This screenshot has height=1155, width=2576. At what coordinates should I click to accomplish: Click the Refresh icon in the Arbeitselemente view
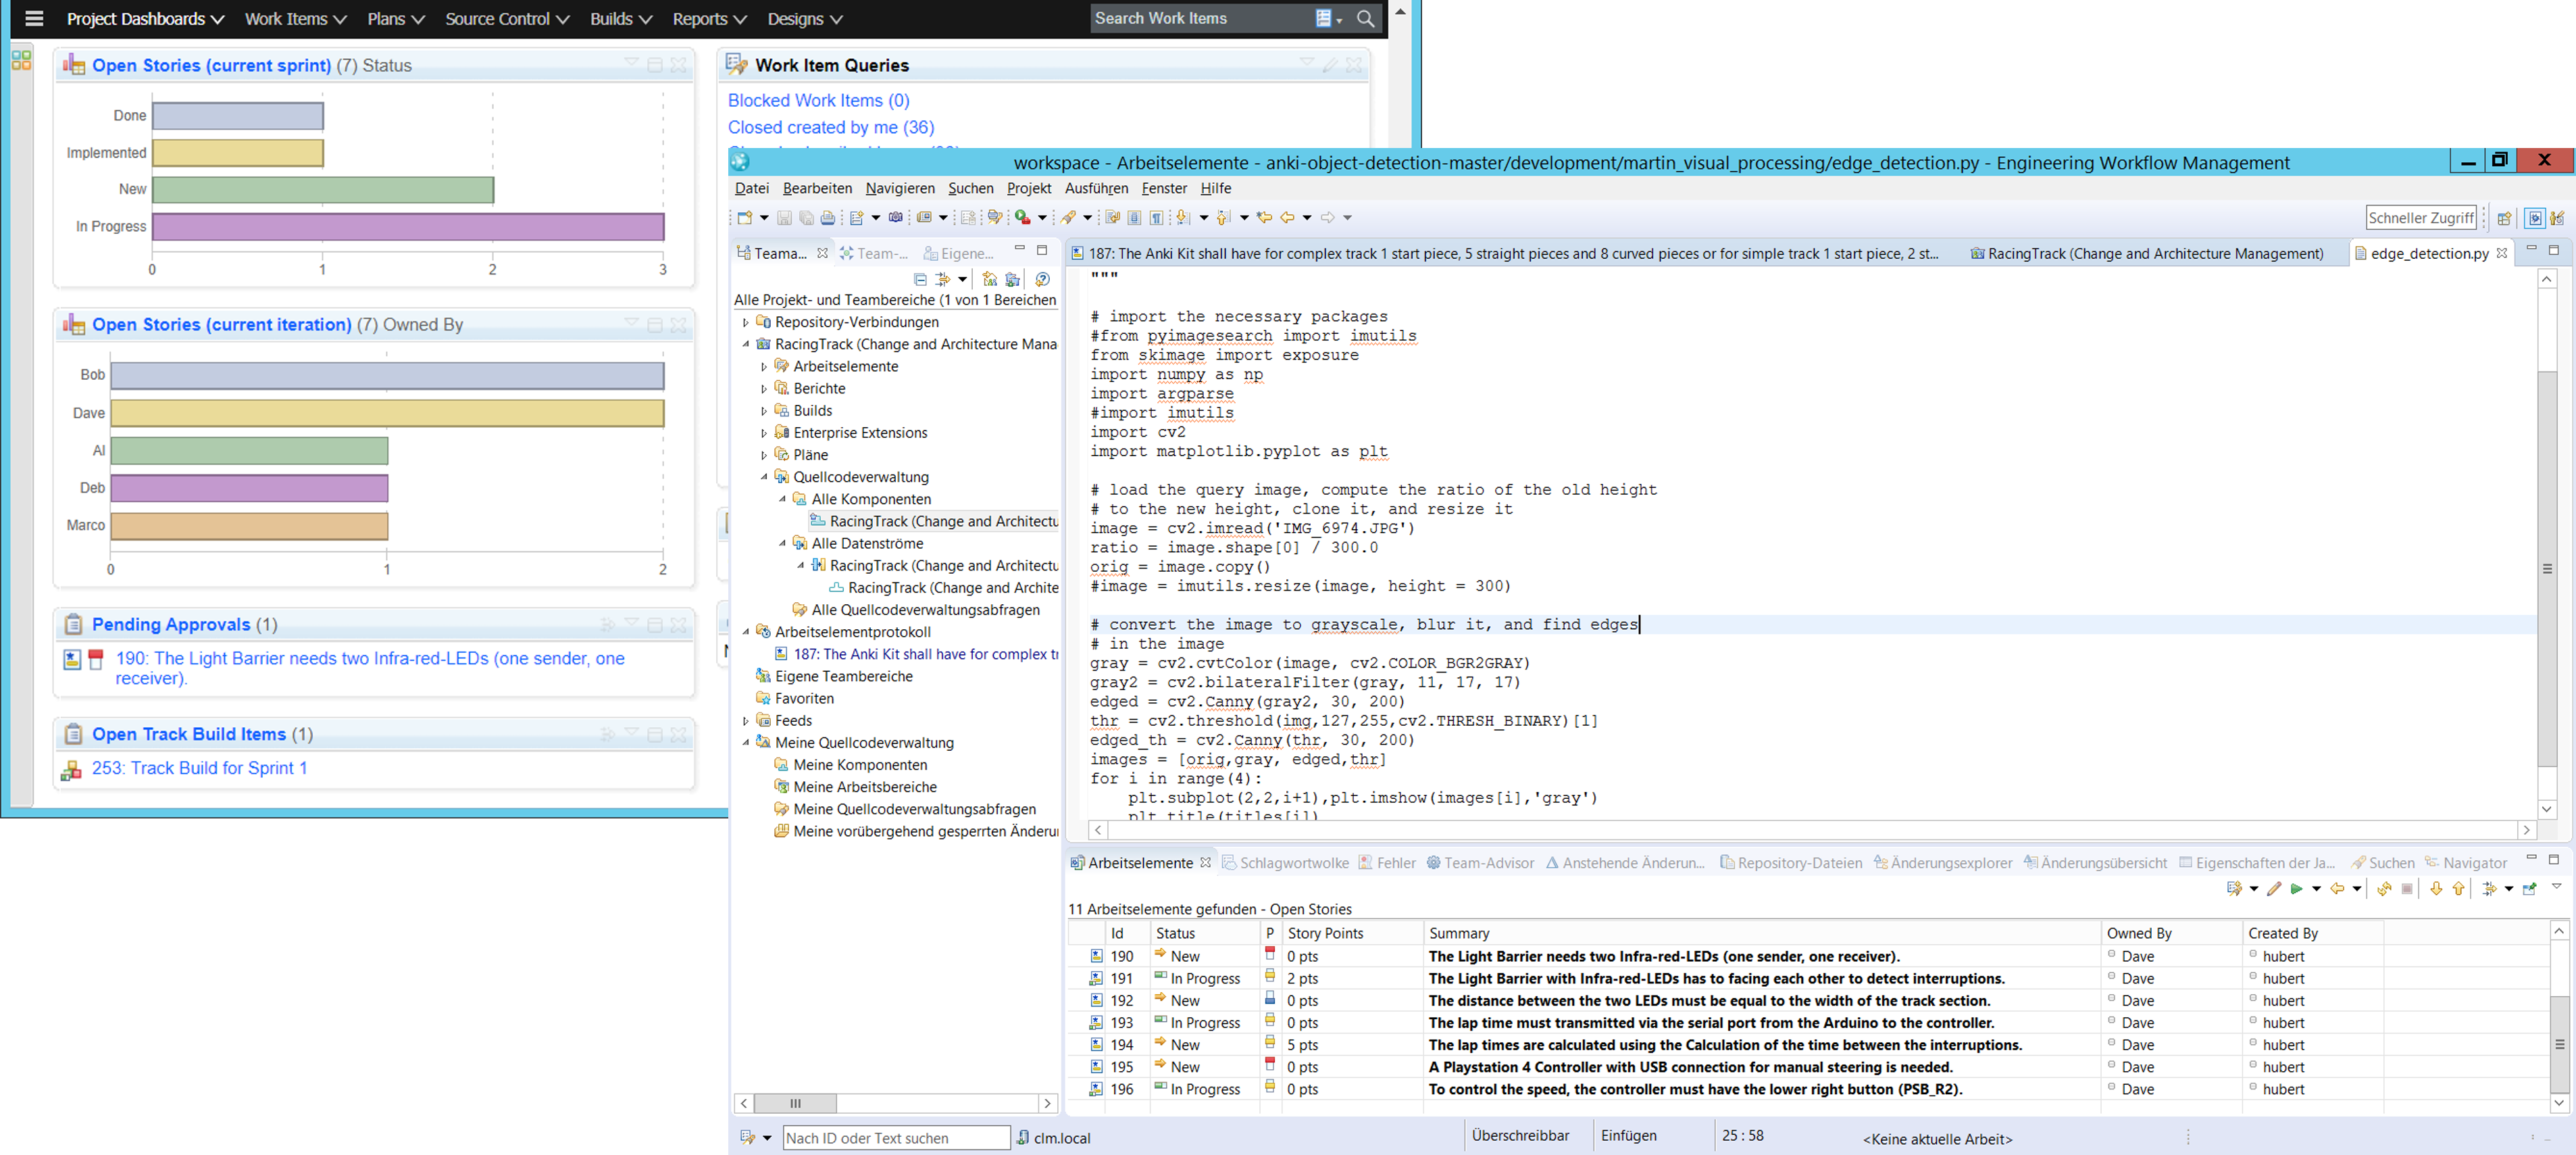click(2384, 888)
